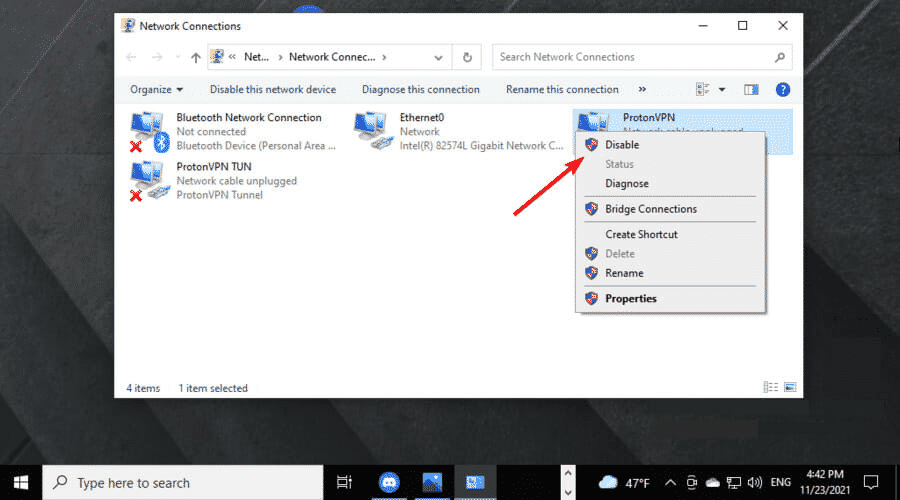The height and width of the screenshot is (500, 900).
Task: Click the Ethernet0 adapter icon
Action: click(x=373, y=131)
